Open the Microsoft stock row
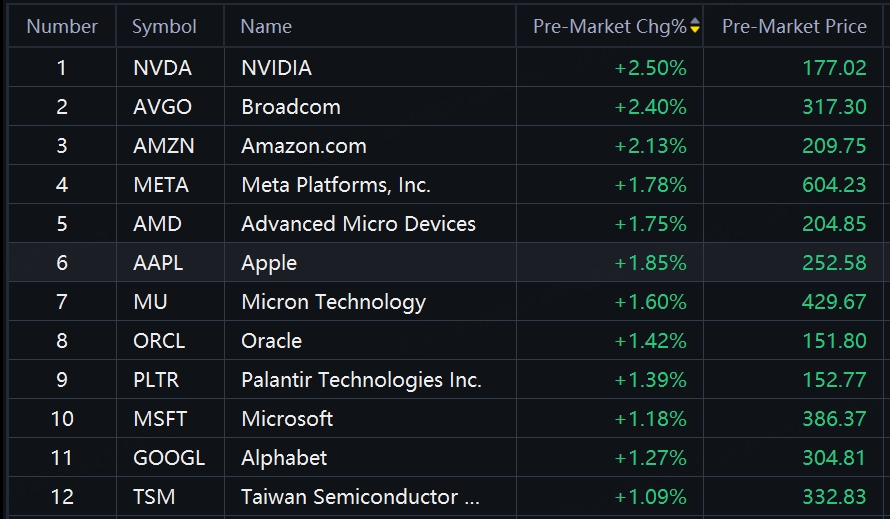The height and width of the screenshot is (519, 890). (x=287, y=419)
